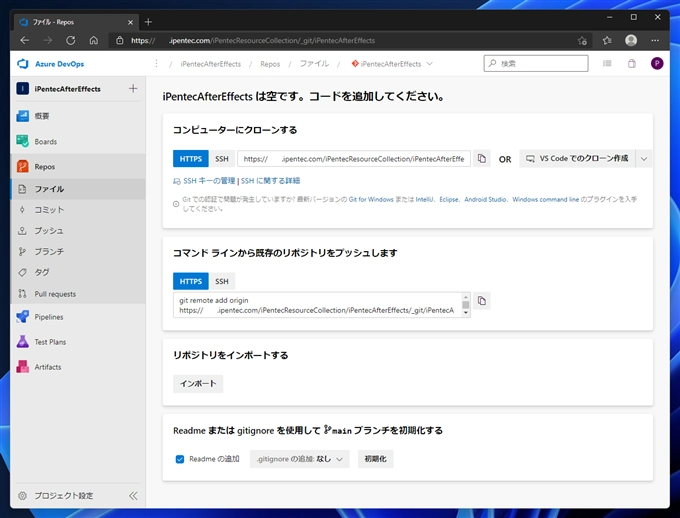Viewport: 680px width, 518px height.
Task: Go back with browser back arrow
Action: pyautogui.click(x=25, y=40)
